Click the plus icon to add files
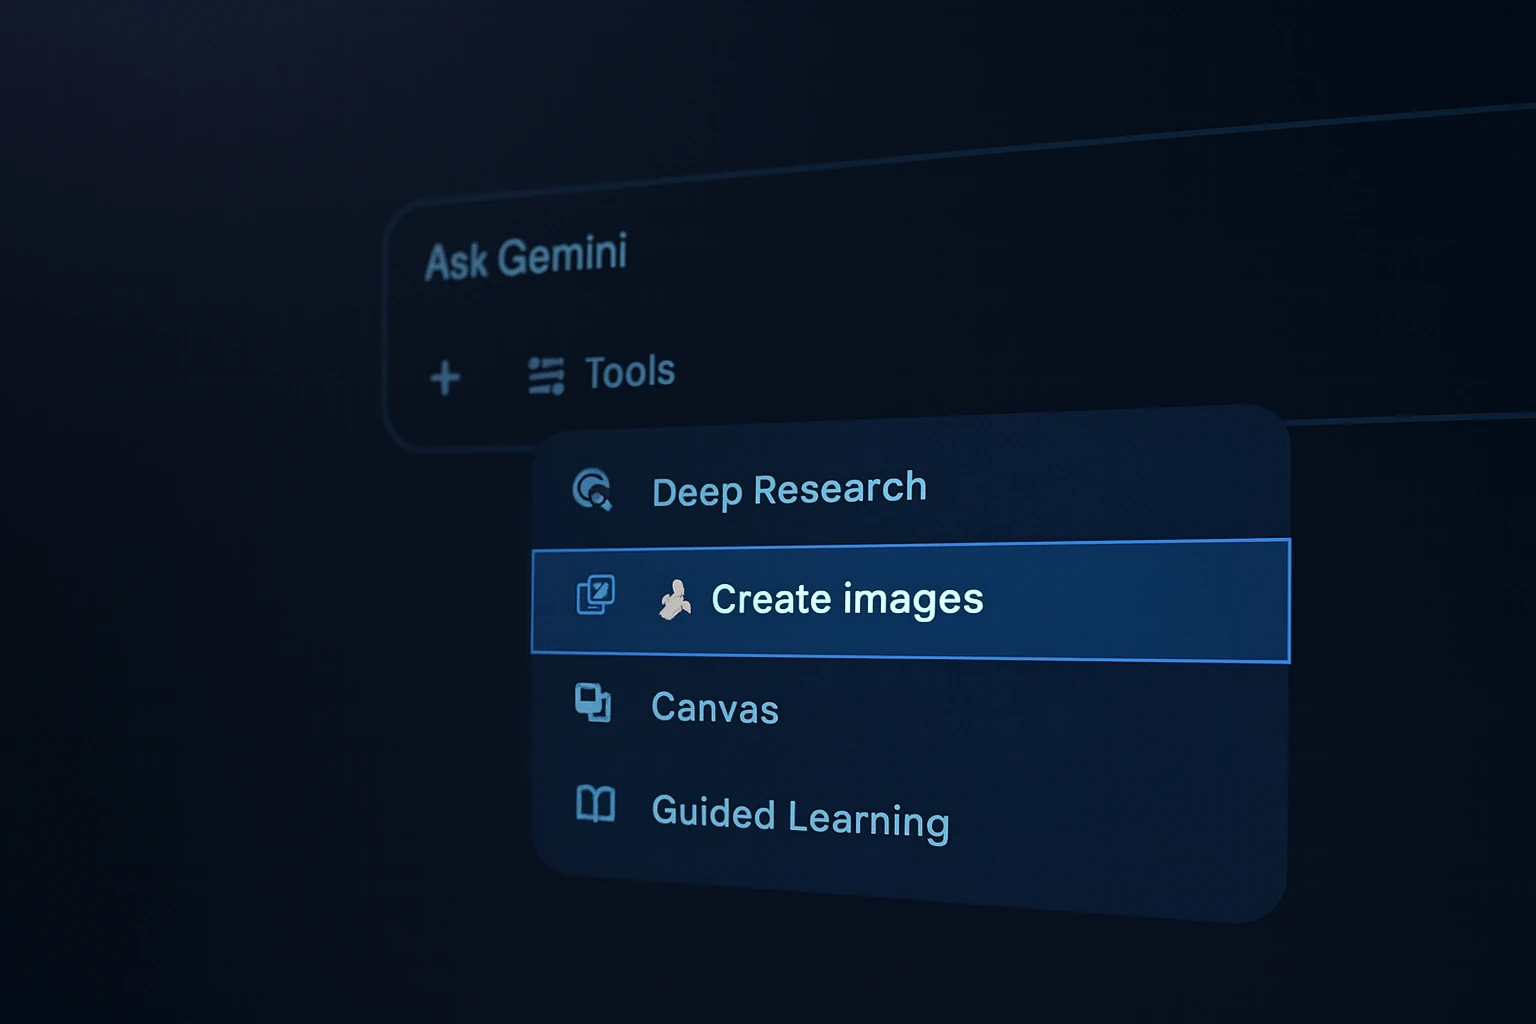The width and height of the screenshot is (1536, 1024). click(x=445, y=379)
